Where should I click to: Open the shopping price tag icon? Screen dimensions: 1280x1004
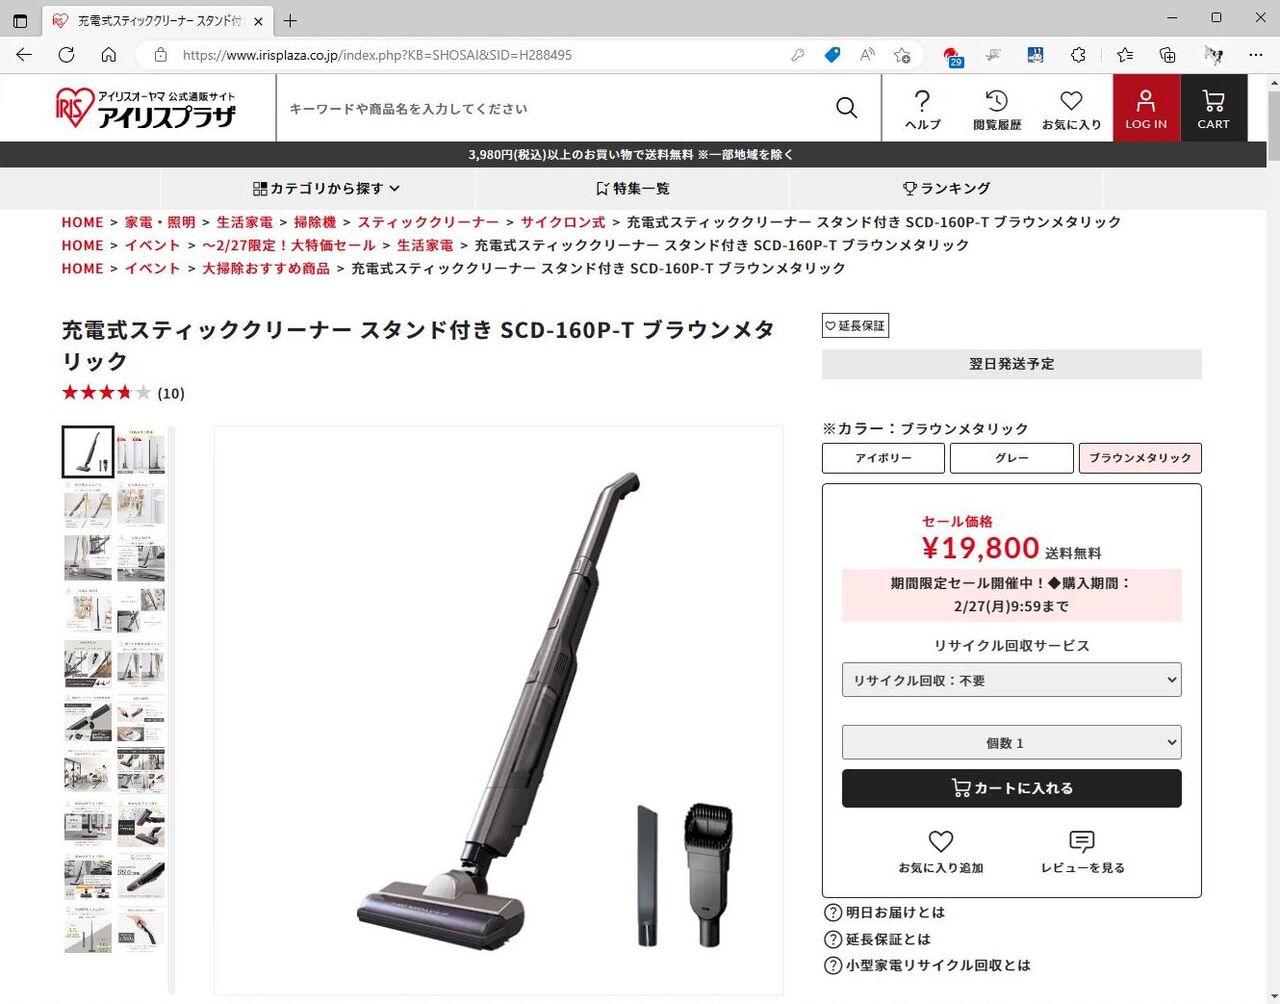(x=832, y=55)
